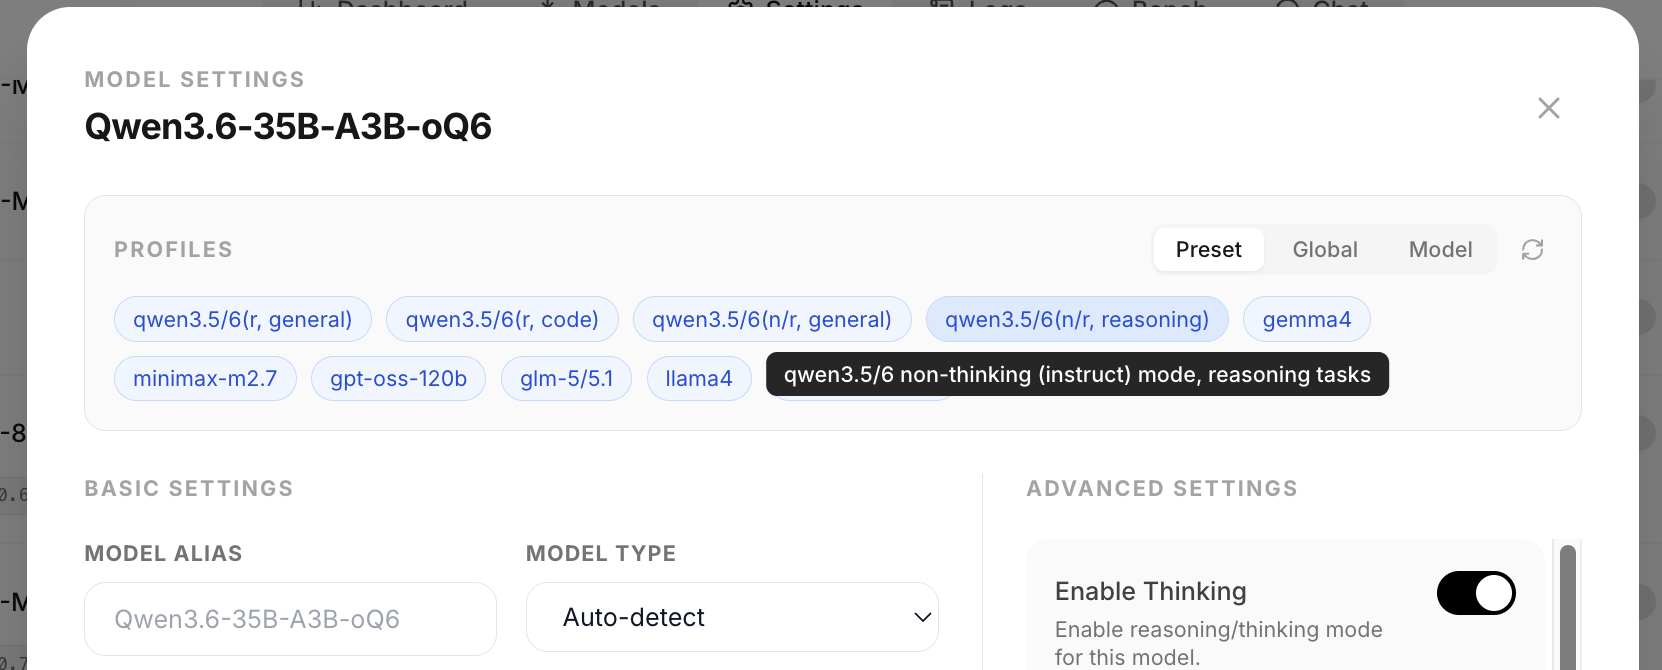Image resolution: width=1662 pixels, height=670 pixels.
Task: Apply the minimax-m2.7 profile
Action: click(205, 379)
